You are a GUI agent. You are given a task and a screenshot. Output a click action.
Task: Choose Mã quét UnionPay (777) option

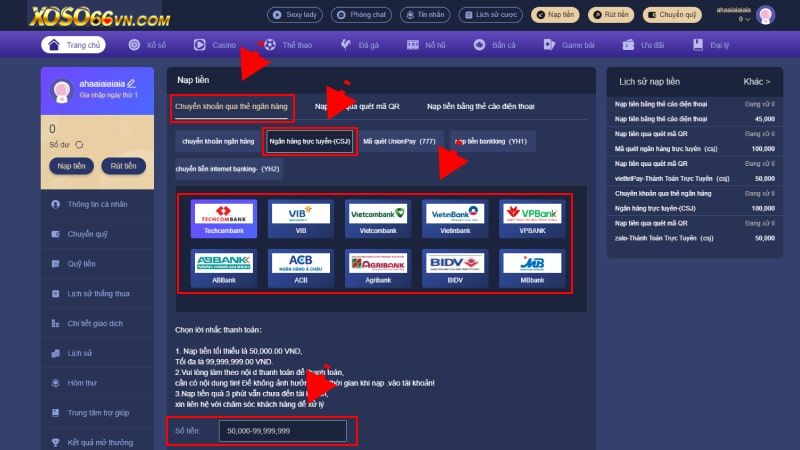tap(399, 141)
